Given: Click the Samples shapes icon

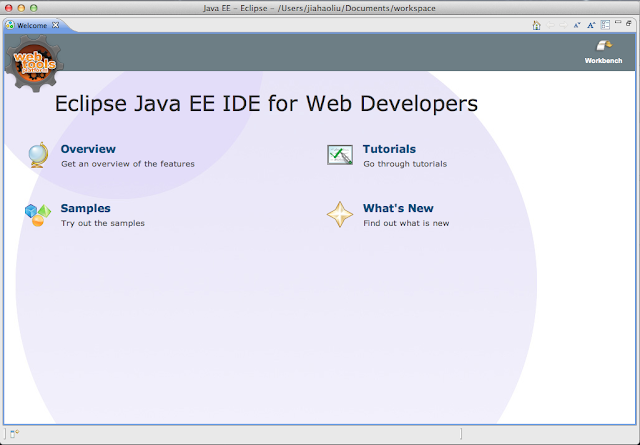Looking at the screenshot, I should tap(38, 215).
